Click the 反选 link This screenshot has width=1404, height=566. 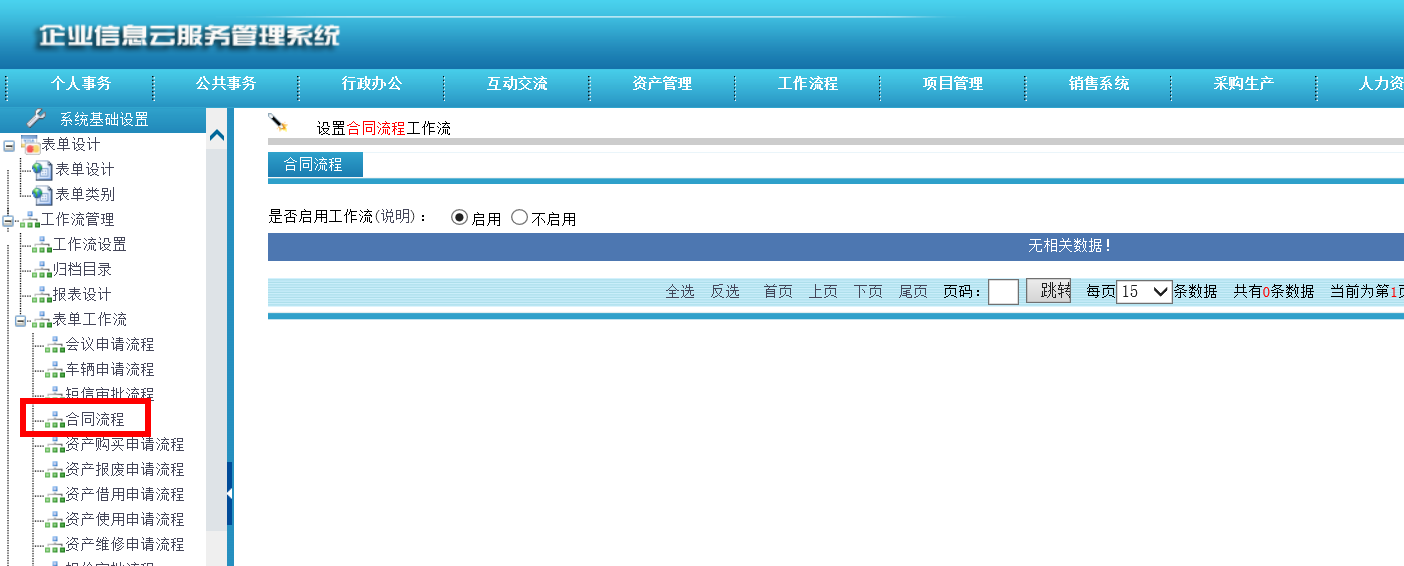coord(725,292)
